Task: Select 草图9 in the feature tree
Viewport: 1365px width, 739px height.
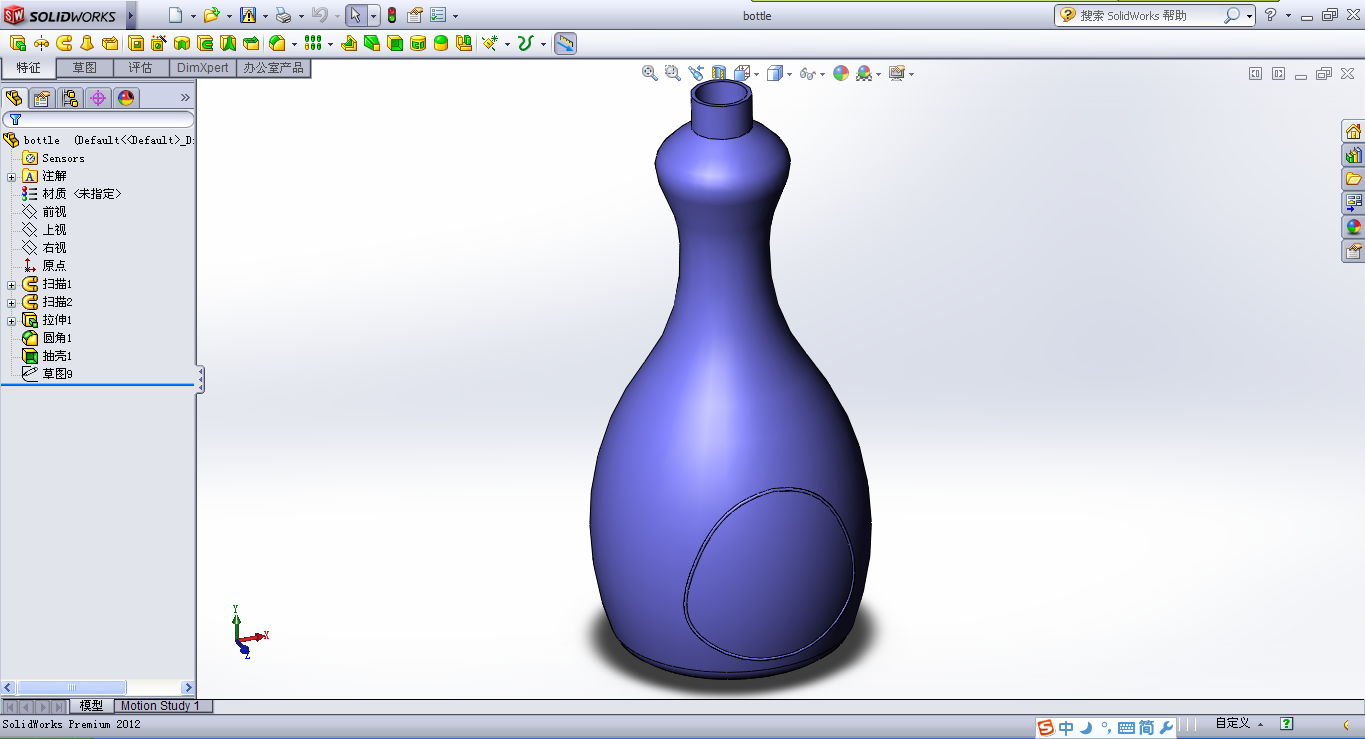Action: (x=47, y=374)
